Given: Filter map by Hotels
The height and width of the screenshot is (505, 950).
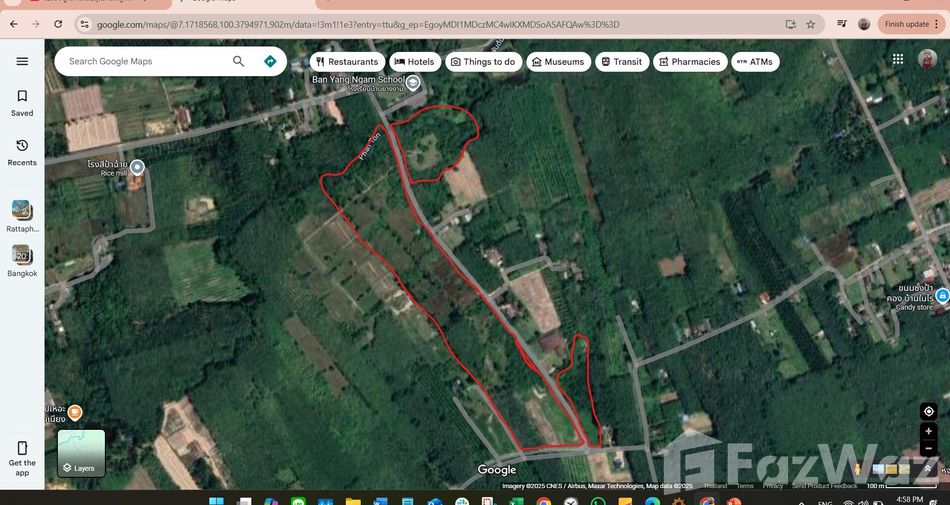Looking at the screenshot, I should [x=413, y=62].
